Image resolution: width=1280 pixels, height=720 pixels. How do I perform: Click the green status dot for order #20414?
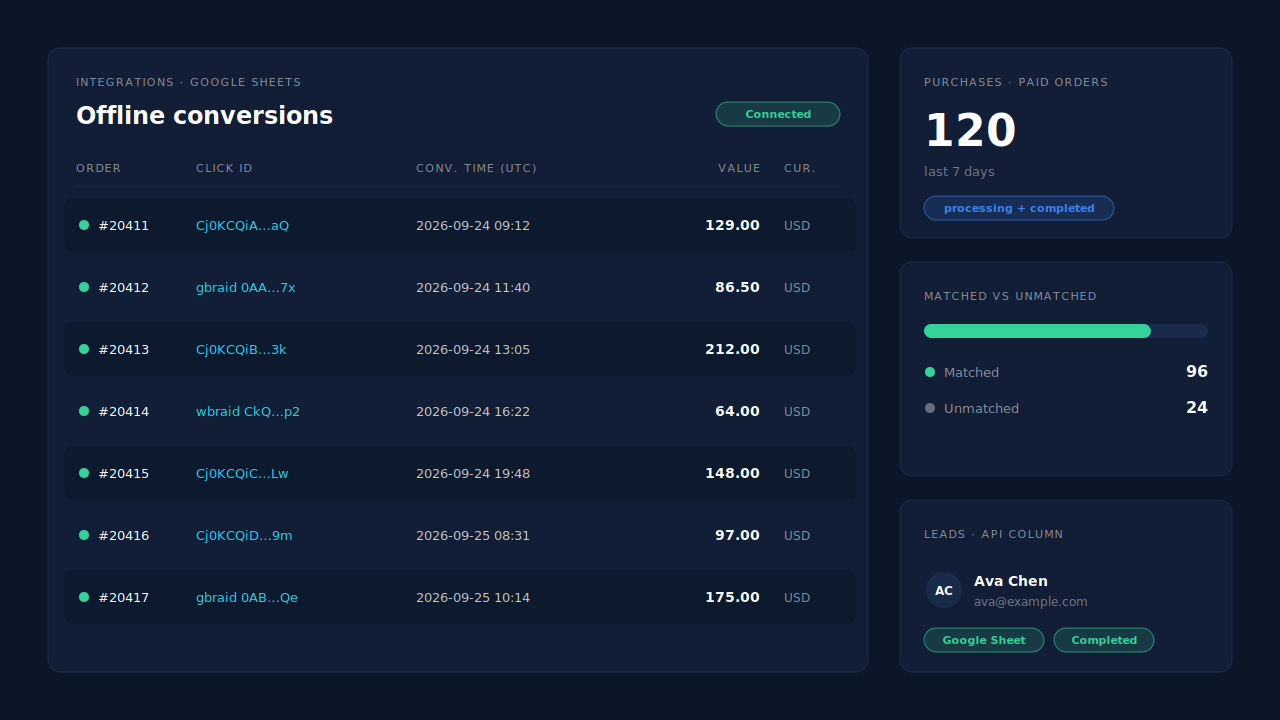coord(84,411)
